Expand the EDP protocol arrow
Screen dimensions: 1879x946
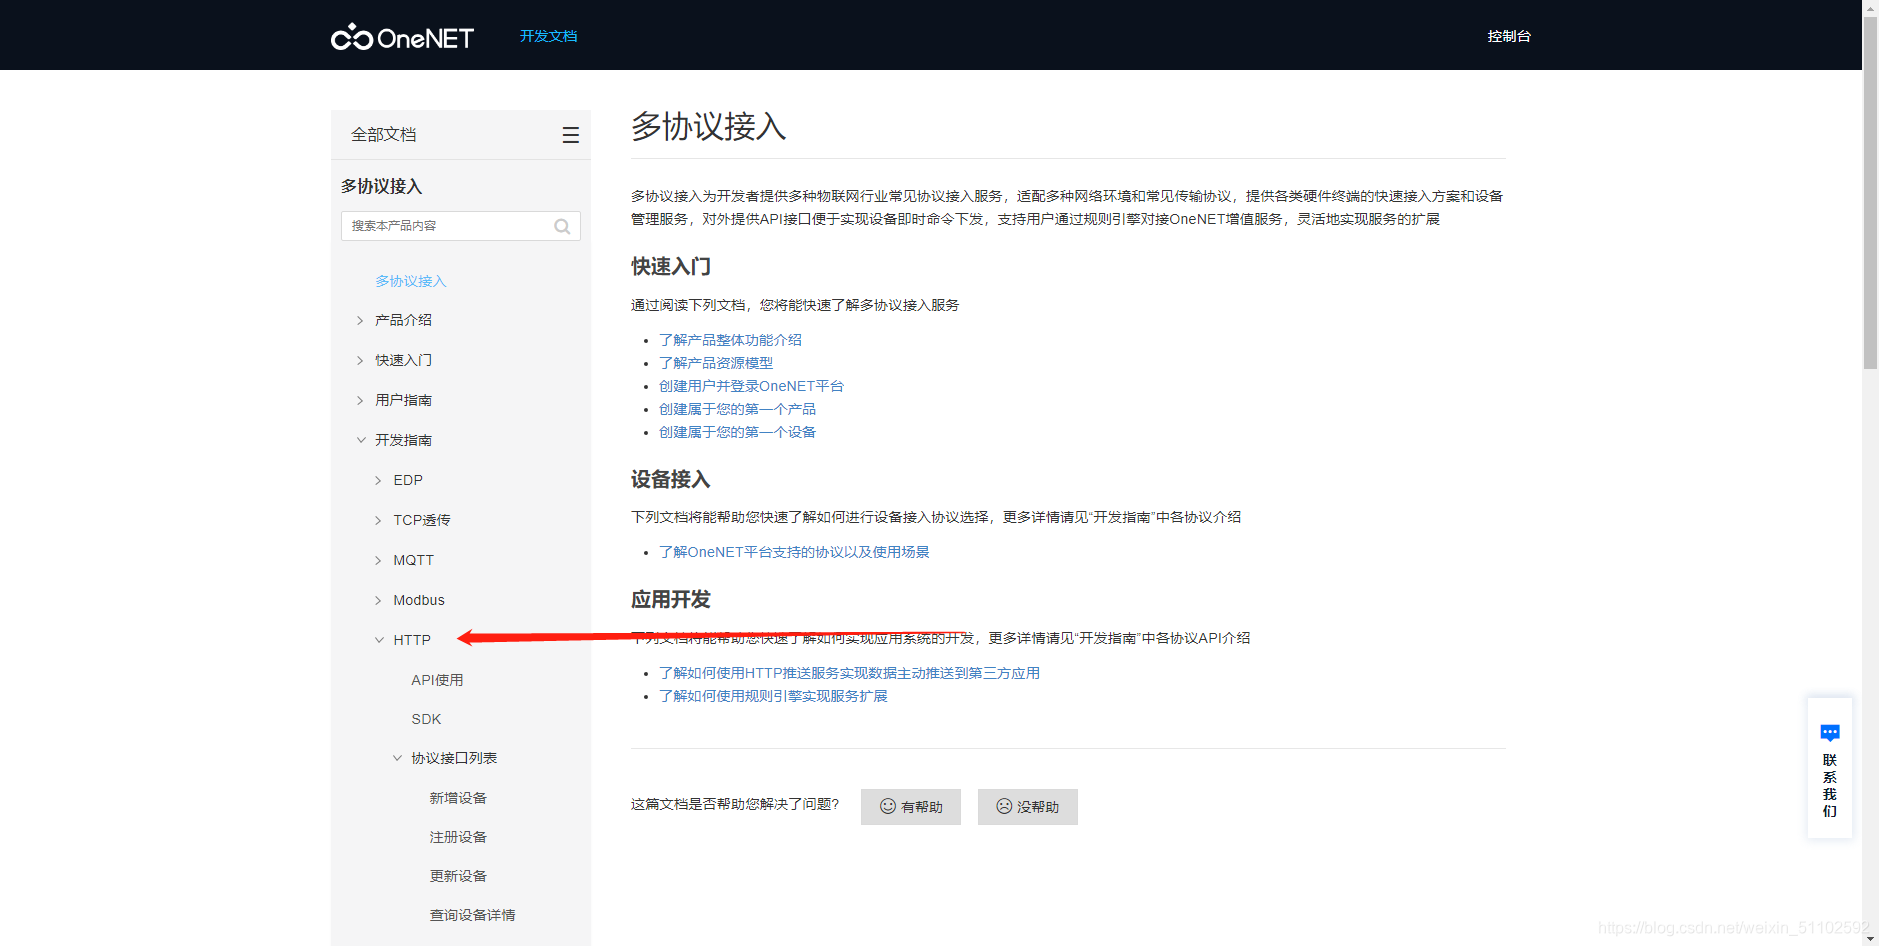click(x=378, y=480)
